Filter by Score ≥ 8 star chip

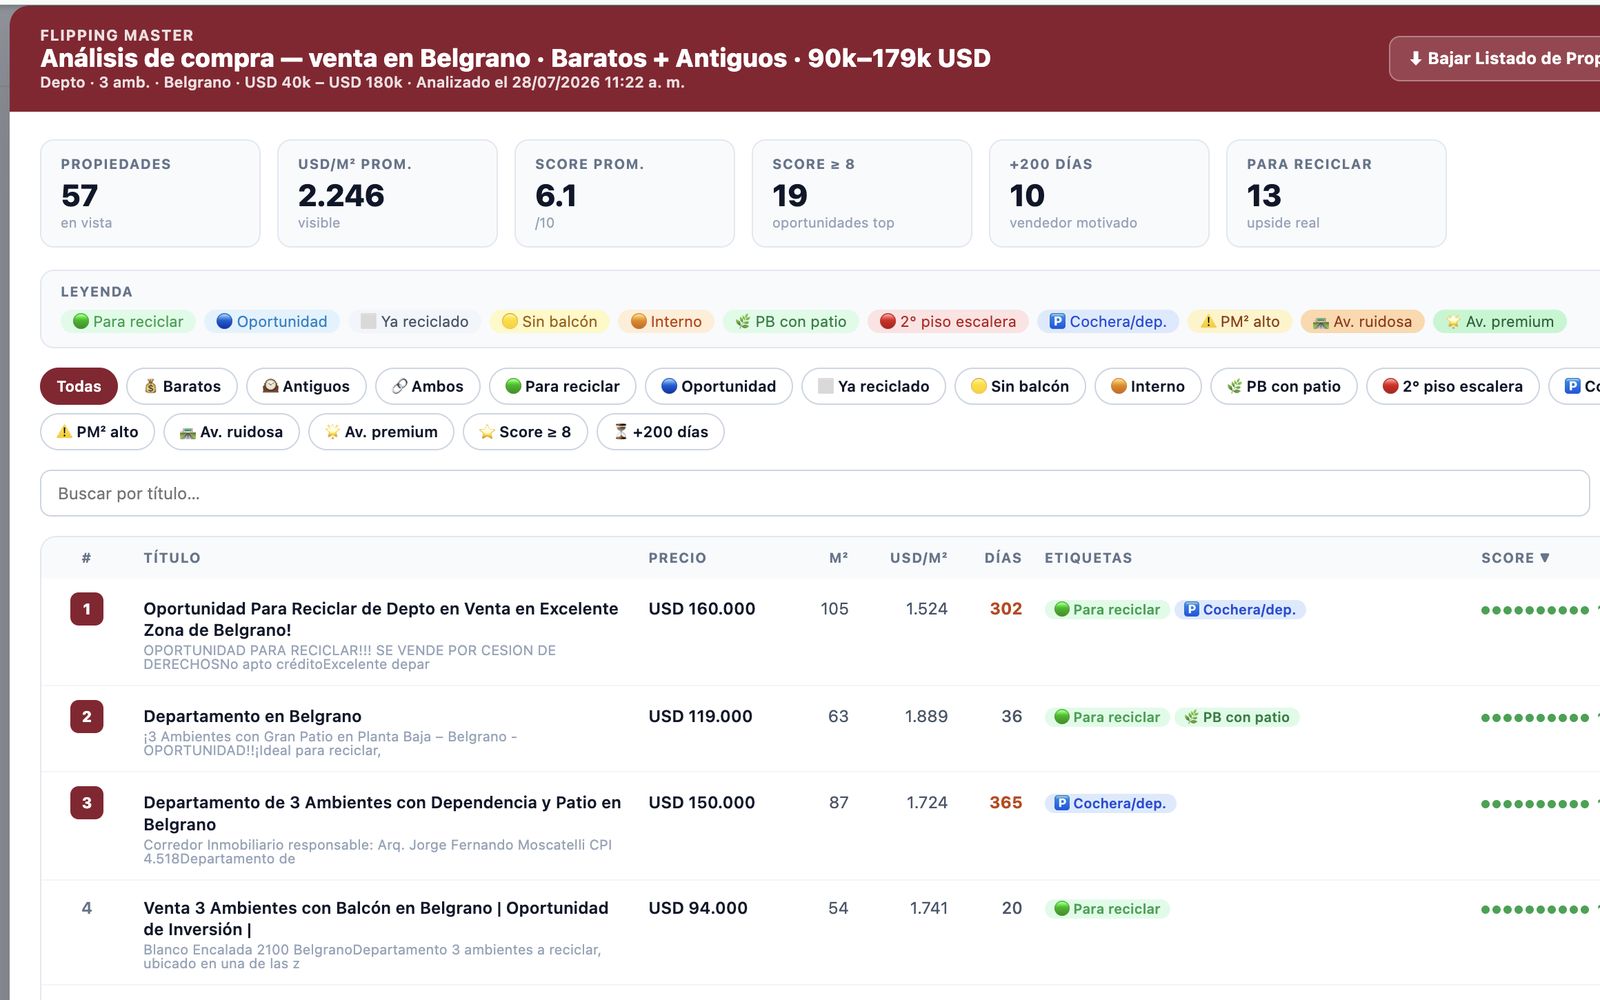tap(525, 432)
